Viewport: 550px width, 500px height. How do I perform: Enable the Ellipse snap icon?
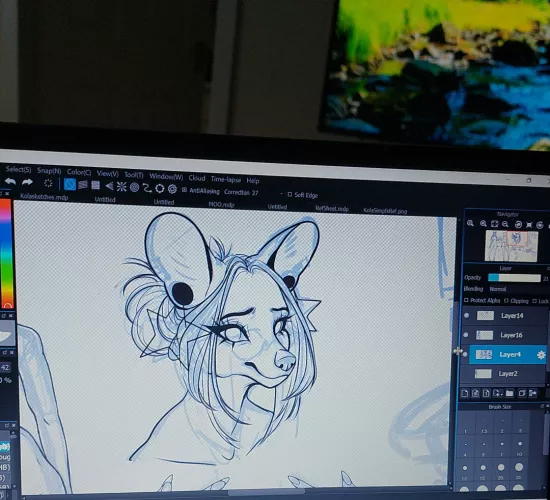(160, 188)
